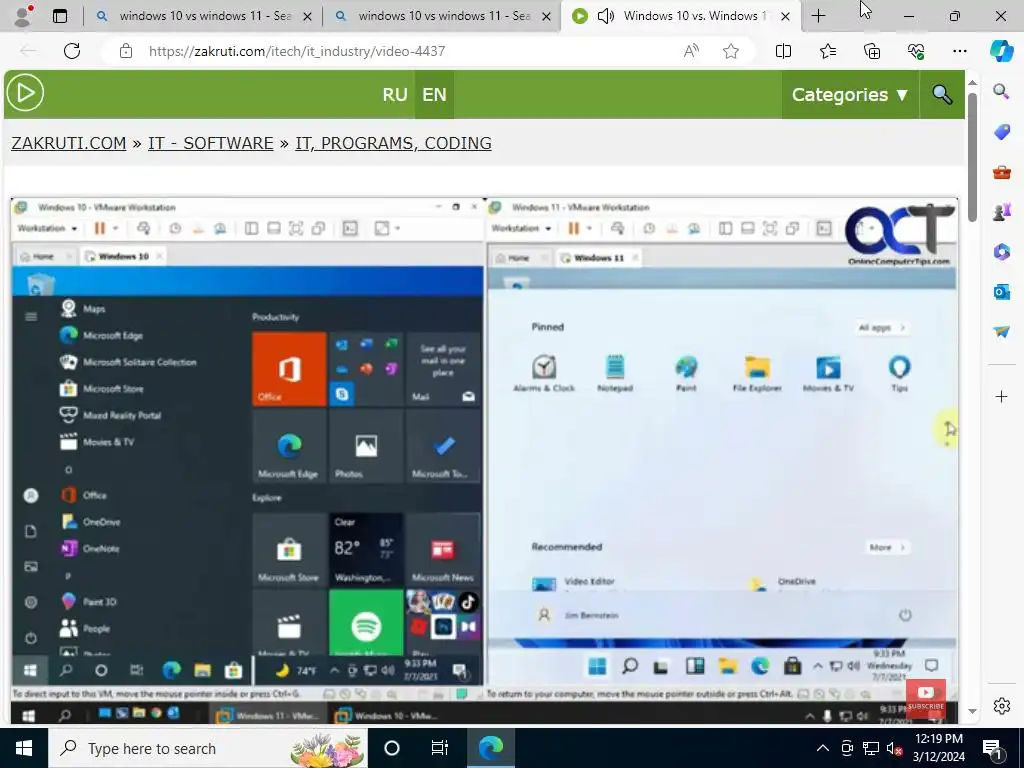Open the notification center icon
The image size is (1024, 768).
tap(992, 748)
